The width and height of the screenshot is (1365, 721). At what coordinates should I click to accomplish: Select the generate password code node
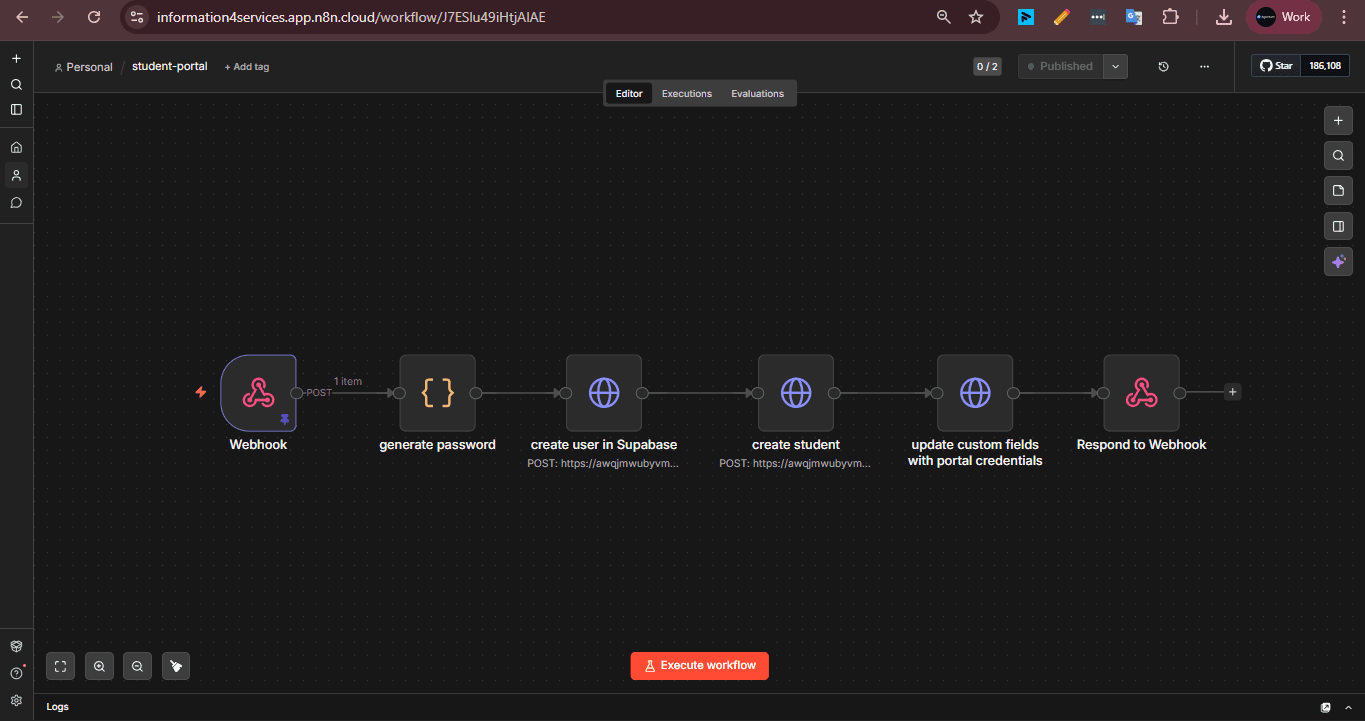(x=437, y=393)
